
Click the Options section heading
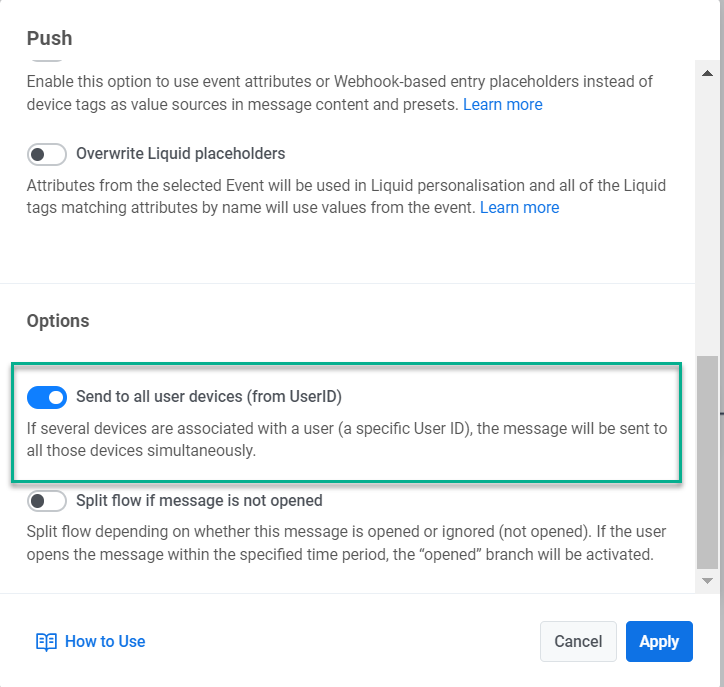pos(58,321)
